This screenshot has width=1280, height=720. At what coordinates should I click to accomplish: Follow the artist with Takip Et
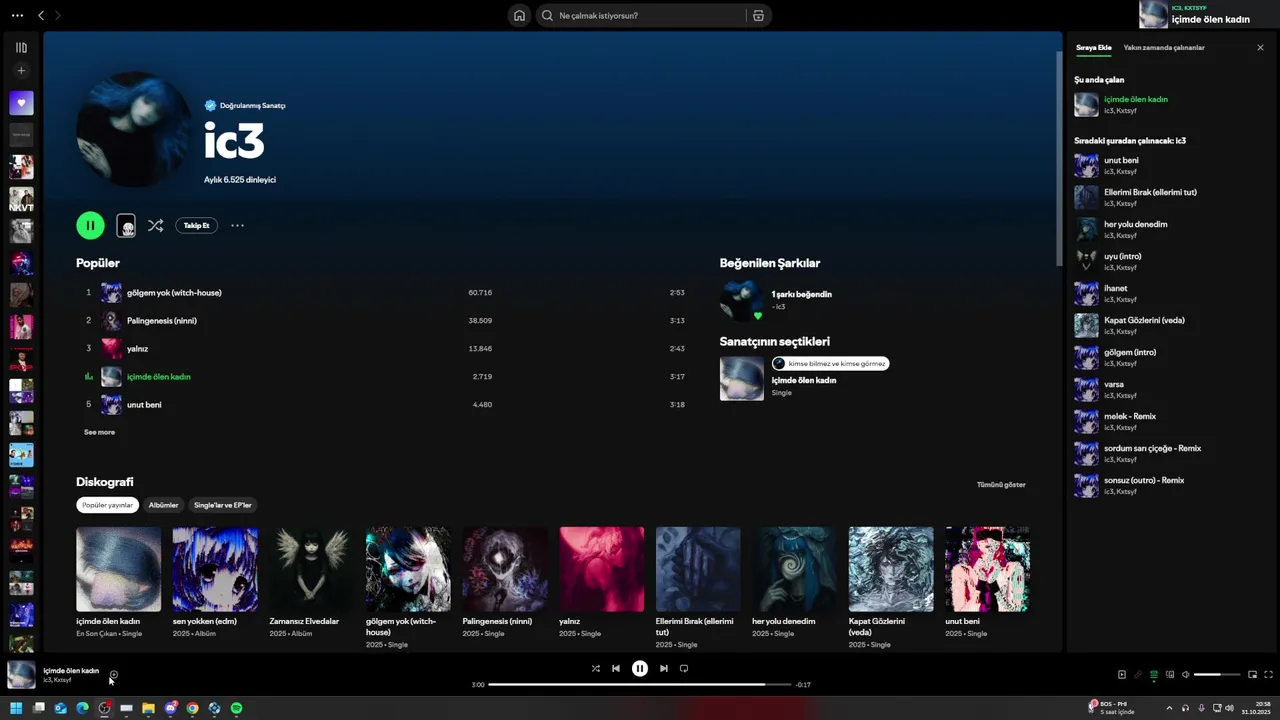[196, 226]
